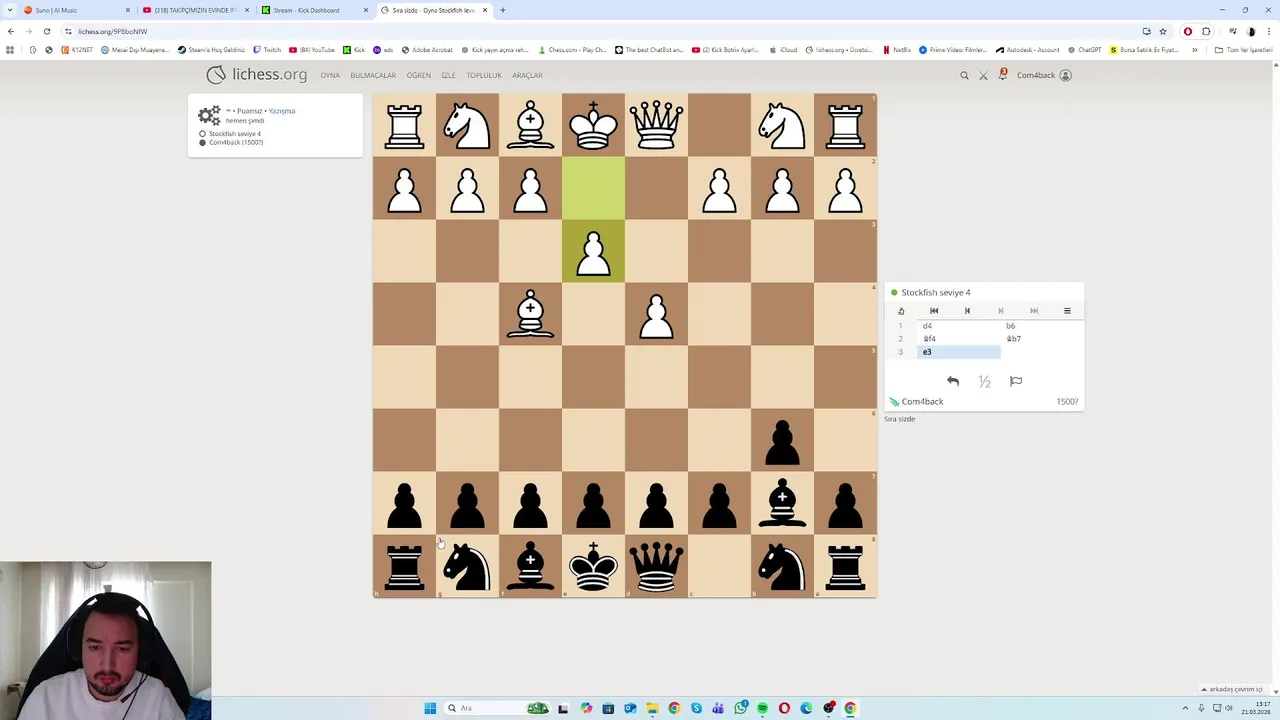1280x720 pixels.
Task: Open the İZLE menu
Action: pyautogui.click(x=448, y=75)
